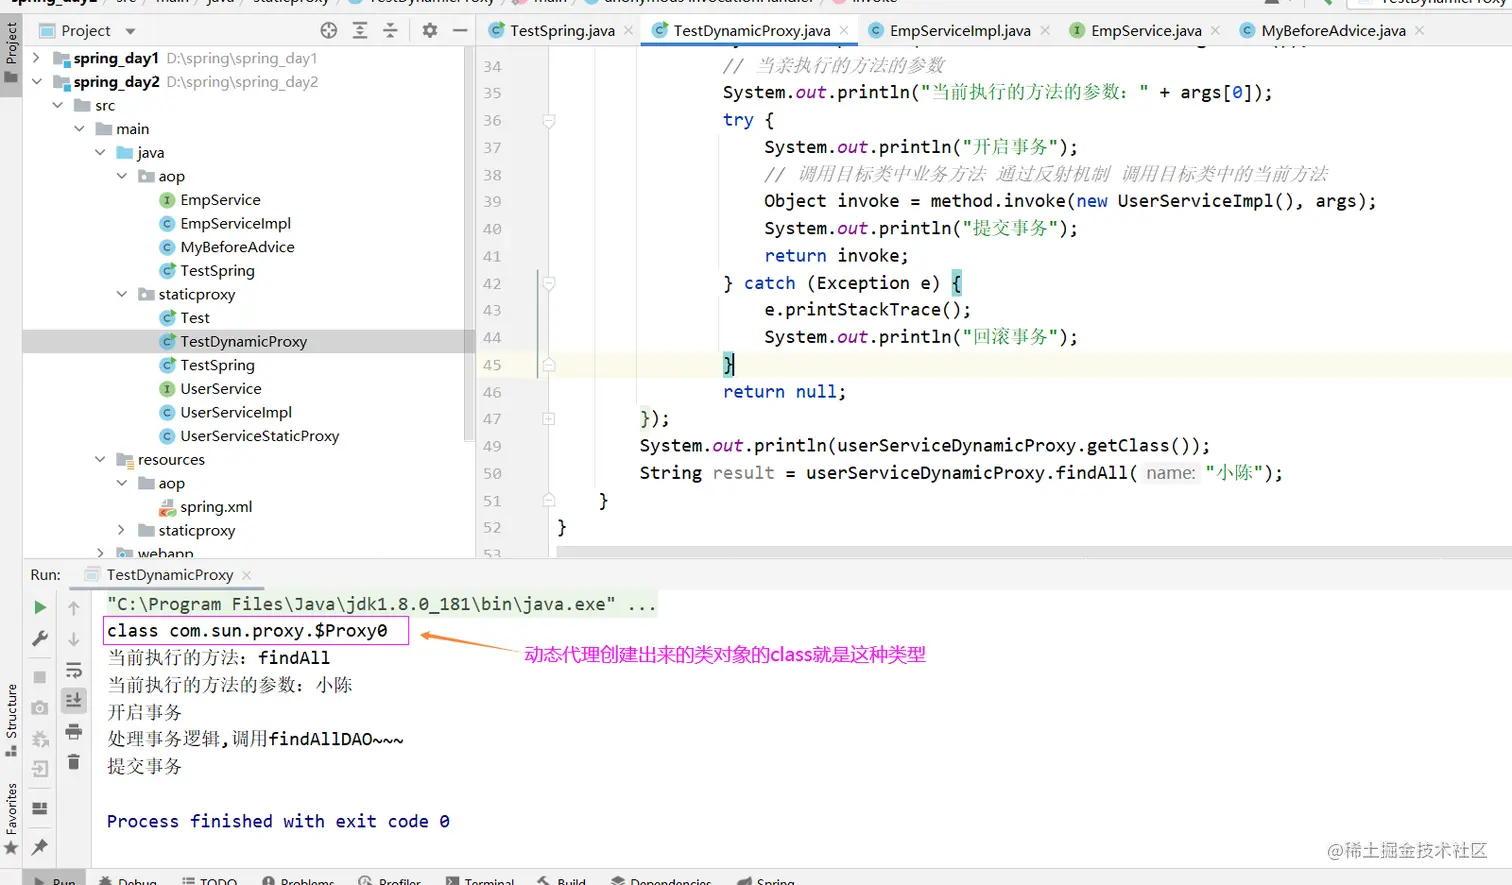Click the grayed bug icon in Run toolbar
The height and width of the screenshot is (885, 1512).
[40, 739]
